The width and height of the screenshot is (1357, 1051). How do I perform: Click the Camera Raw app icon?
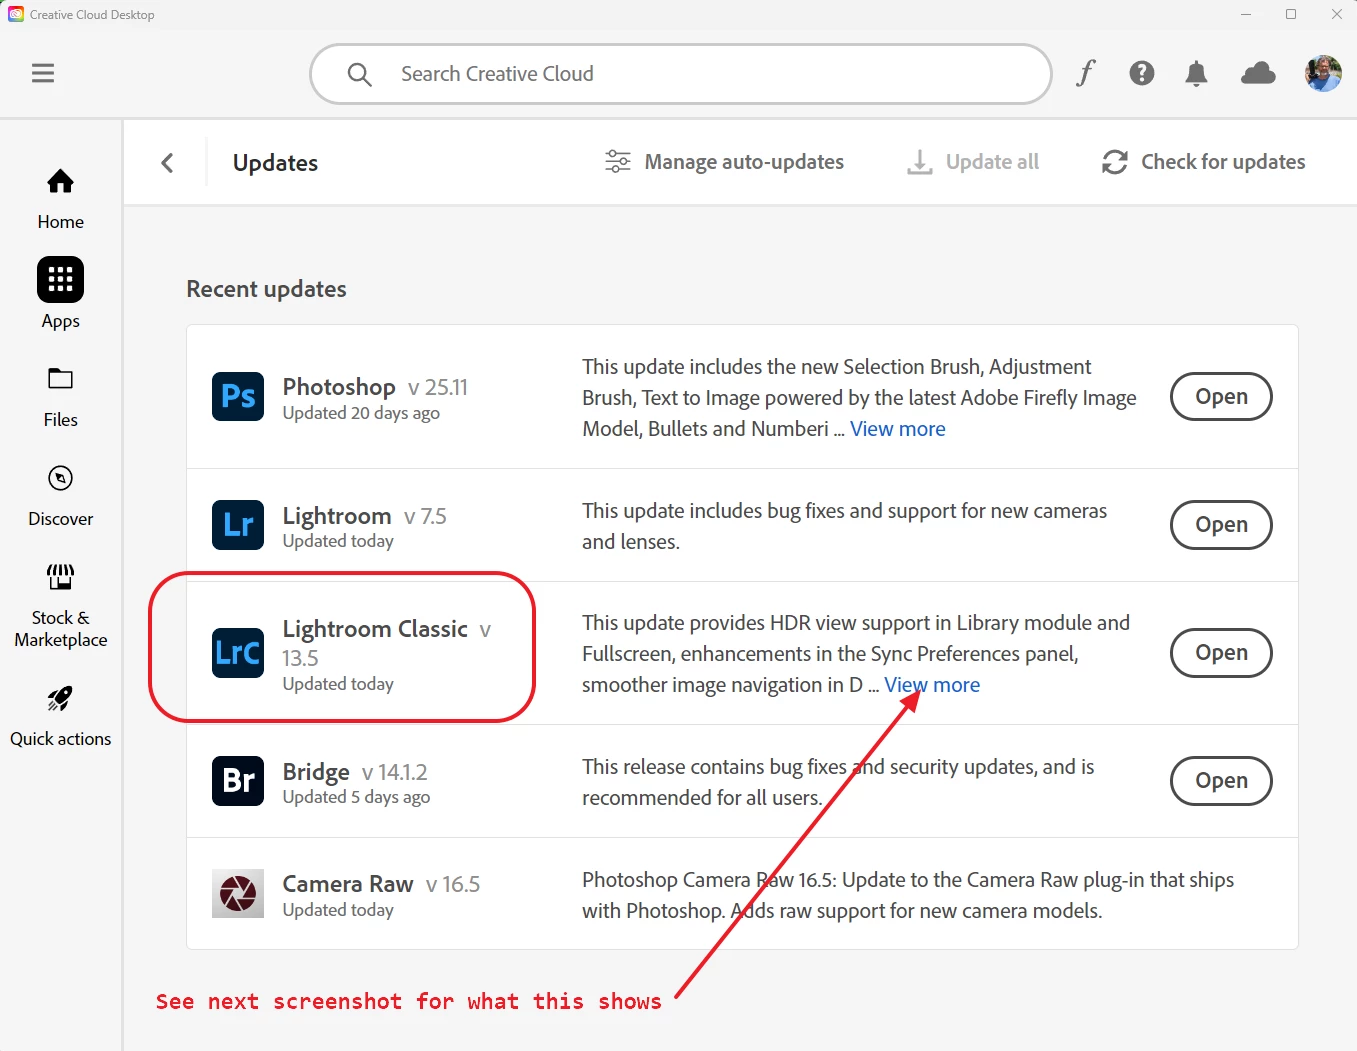click(x=238, y=894)
